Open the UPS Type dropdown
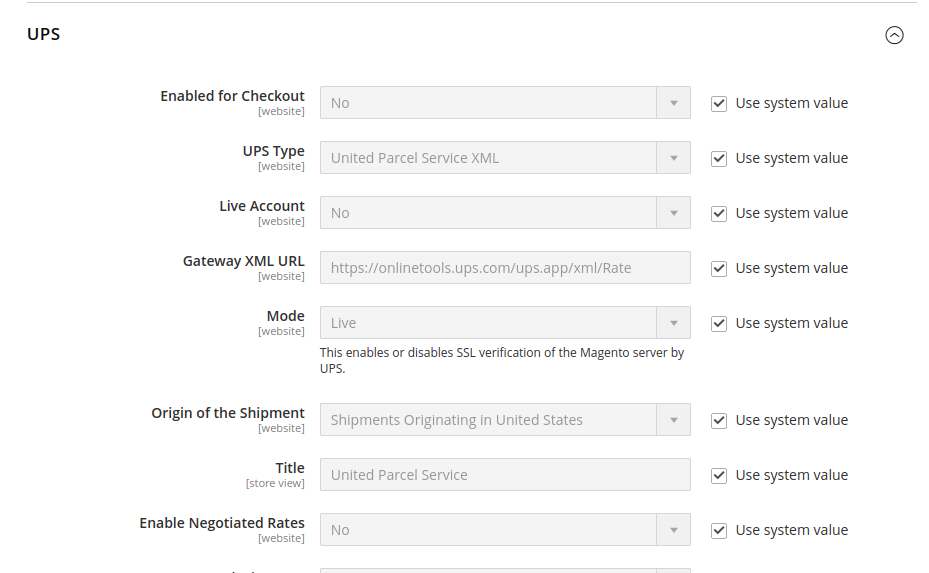This screenshot has width=929, height=573. [505, 158]
